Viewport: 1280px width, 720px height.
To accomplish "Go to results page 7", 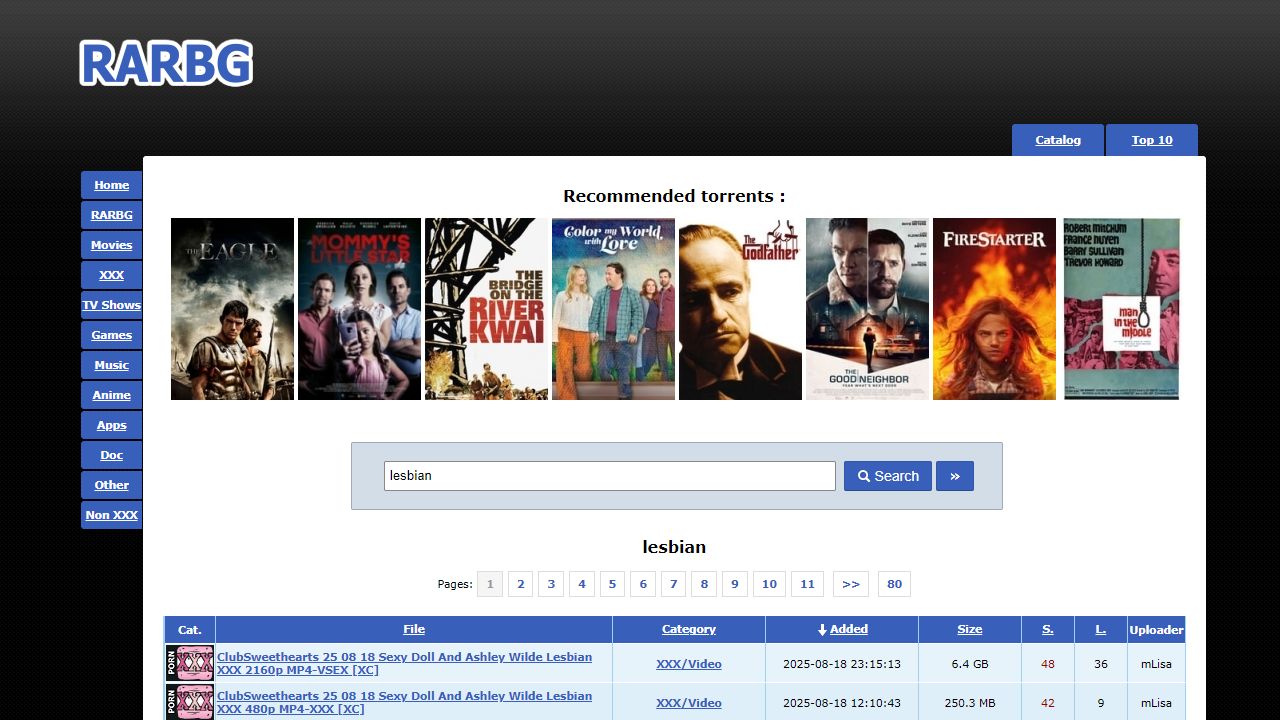I will (x=674, y=584).
